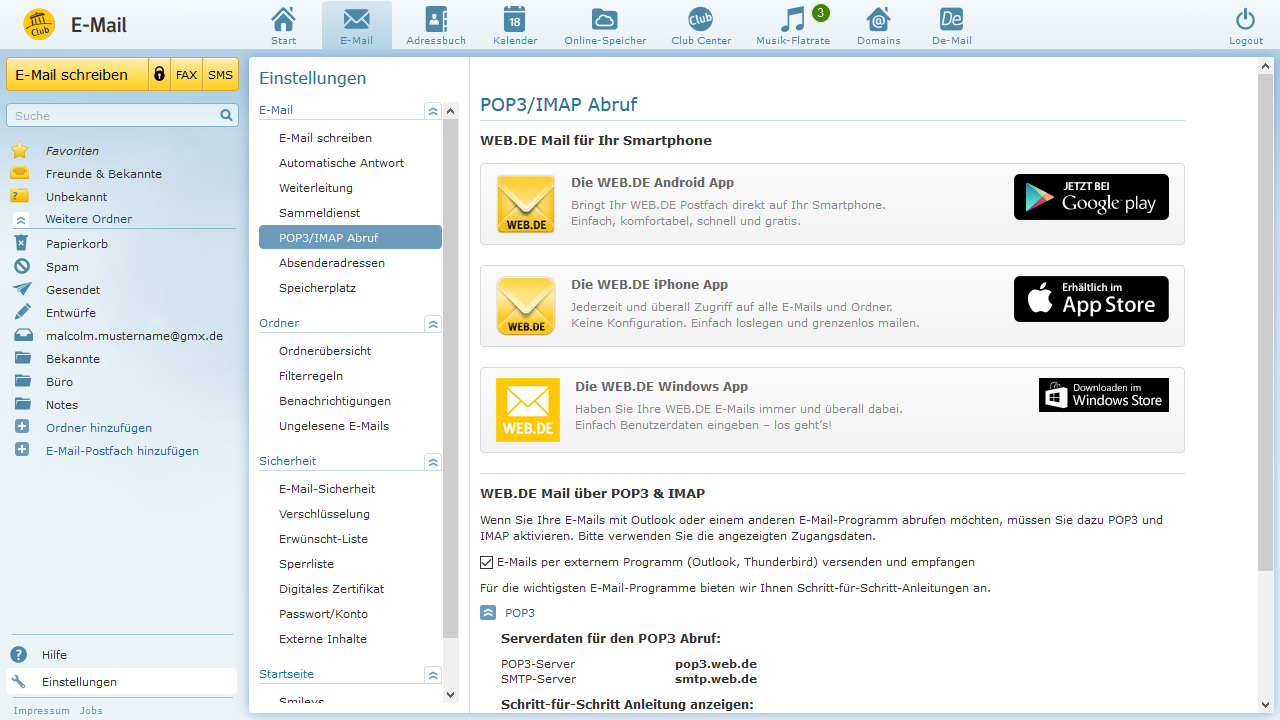Open the Online-Speicher
Viewport: 1280px width, 720px height.
point(605,25)
